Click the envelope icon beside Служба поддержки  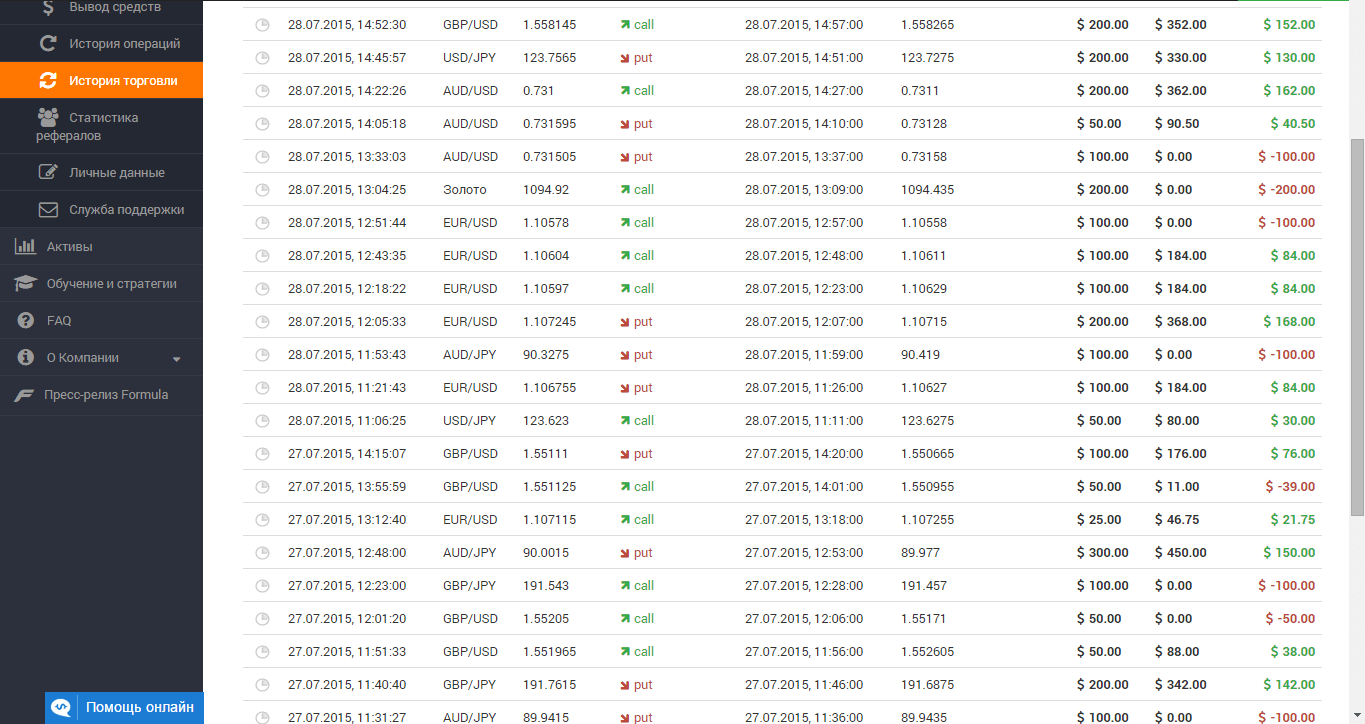48,210
